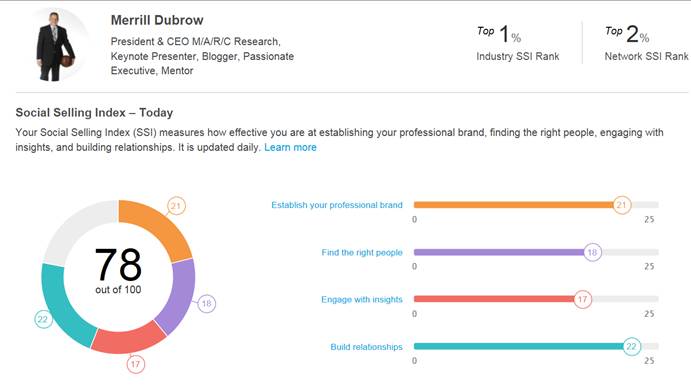Select the teal segment of the donut chart
Viewport: 691px width, 388px height.
[61, 304]
